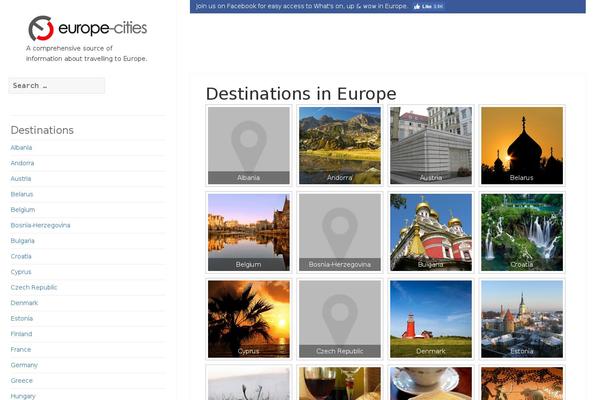600x400 pixels.
Task: Navigate to Finland sidebar link
Action: [21, 334]
